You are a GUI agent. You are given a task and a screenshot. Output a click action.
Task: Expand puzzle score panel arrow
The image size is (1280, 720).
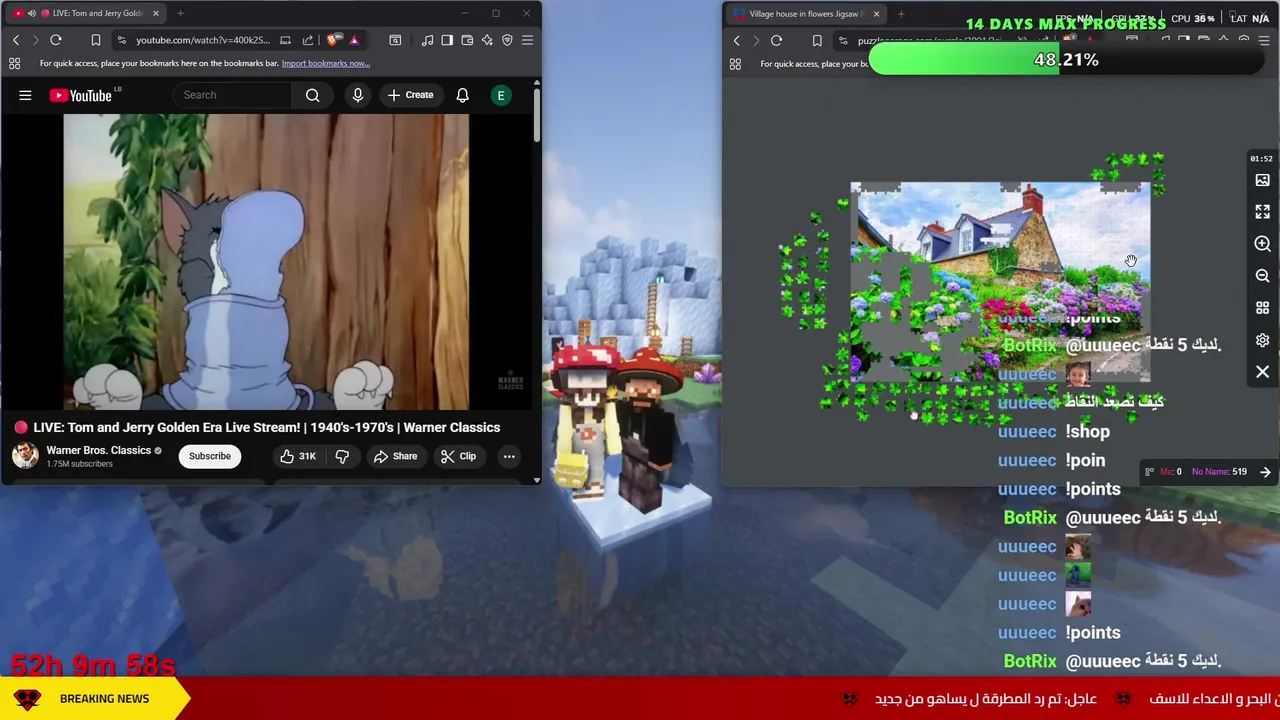point(1265,472)
